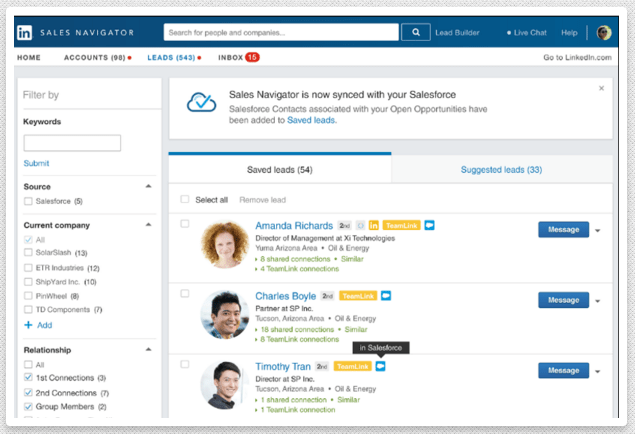Open dropdown beside Charles Boyle's Message button

(597, 301)
